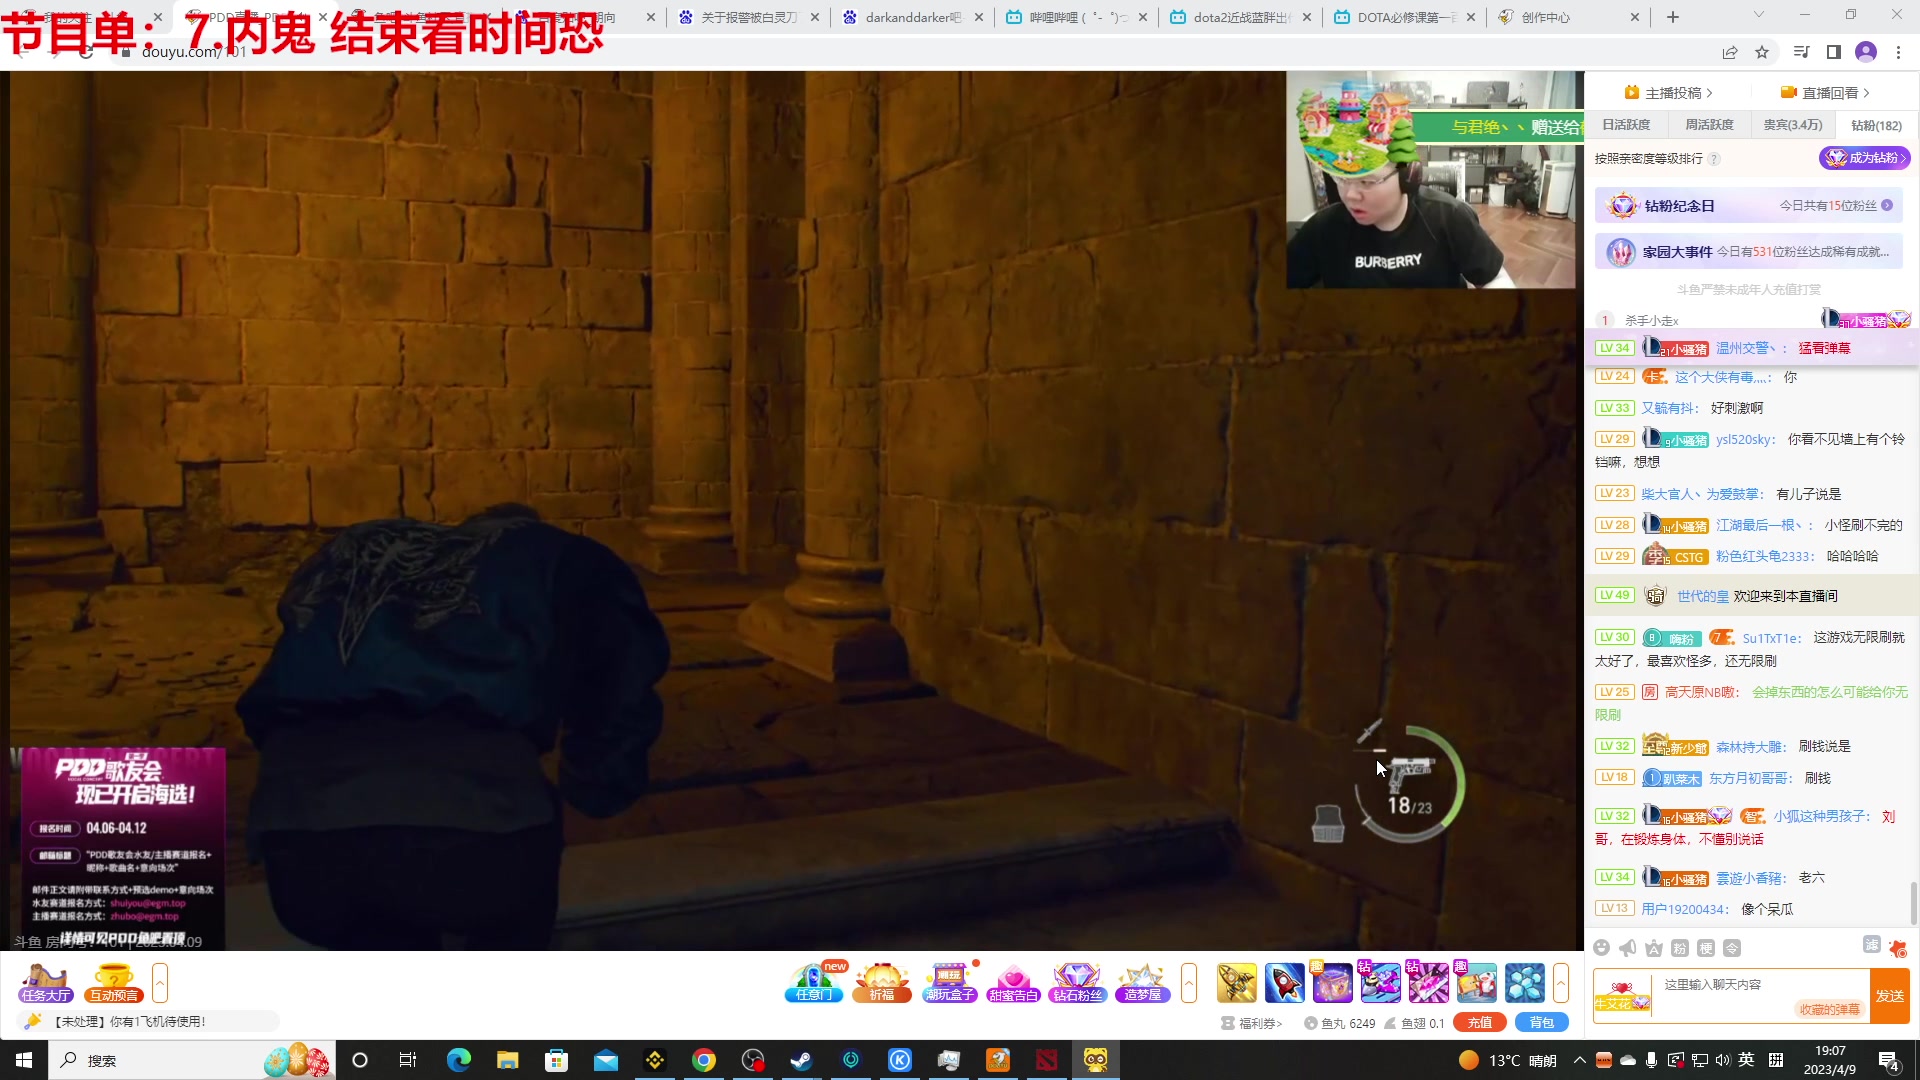Image resolution: width=1920 pixels, height=1080 pixels.
Task: Click the 充值 recharge button
Action: (x=1480, y=1023)
